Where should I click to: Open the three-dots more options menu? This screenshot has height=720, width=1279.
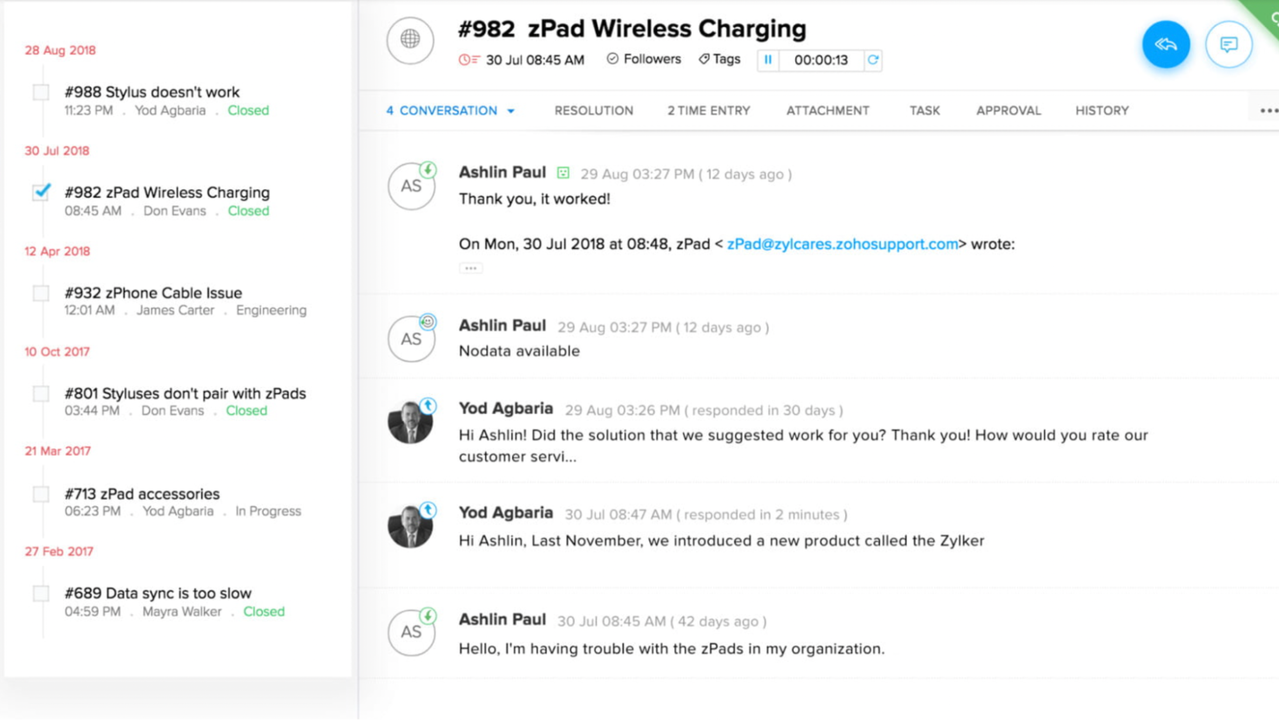tap(1268, 111)
